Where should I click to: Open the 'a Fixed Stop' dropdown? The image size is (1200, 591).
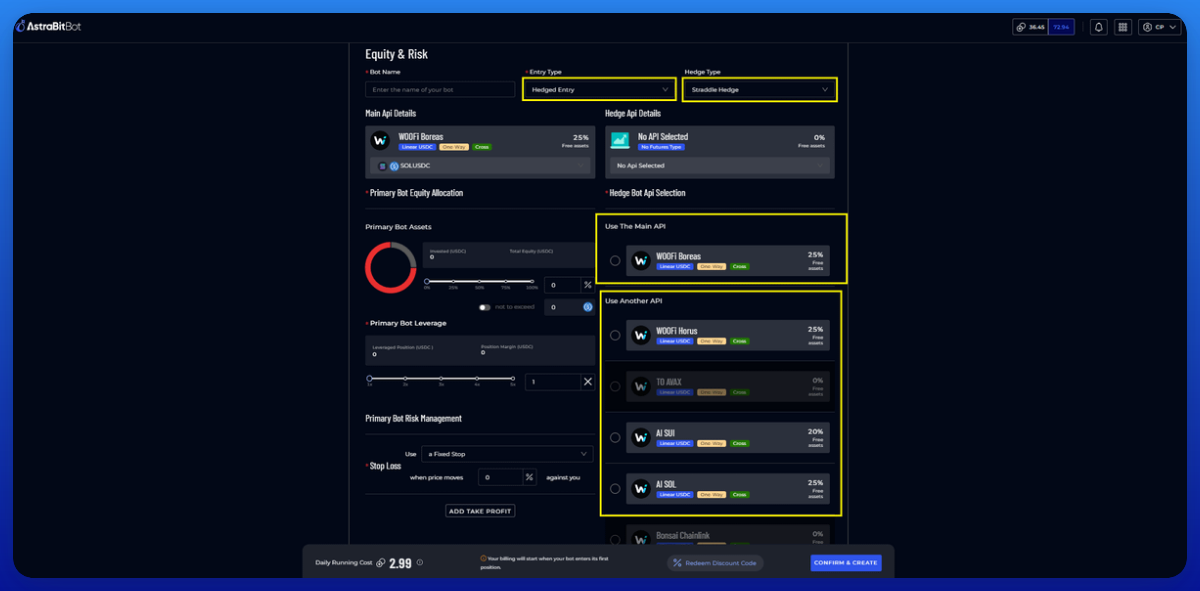(507, 454)
